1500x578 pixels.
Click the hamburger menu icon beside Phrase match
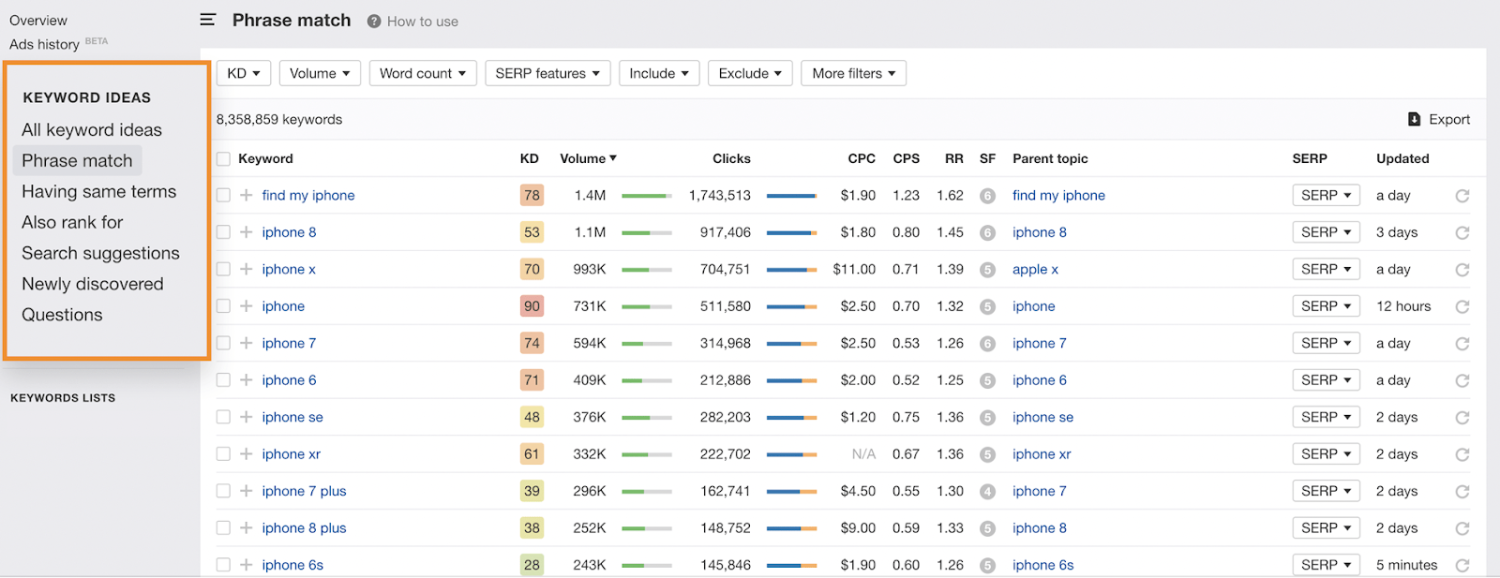(208, 20)
